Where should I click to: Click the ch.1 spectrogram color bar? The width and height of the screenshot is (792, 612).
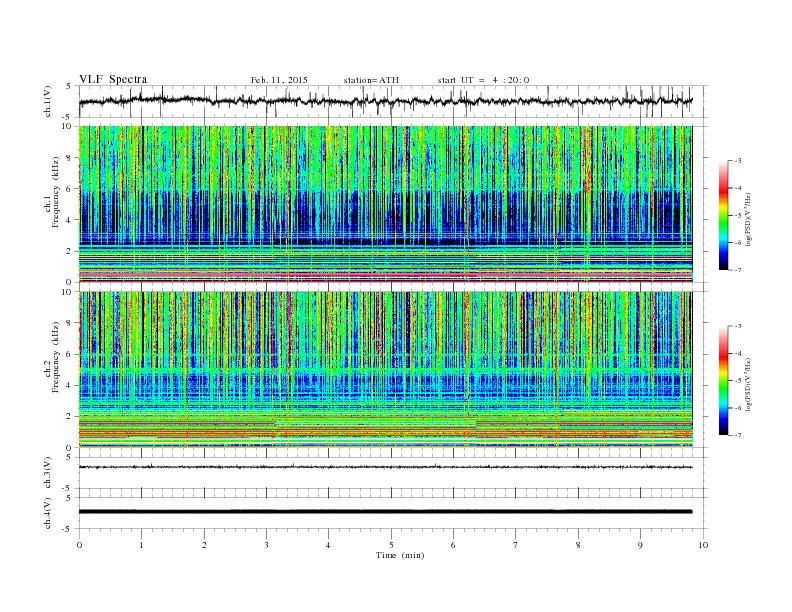click(723, 215)
